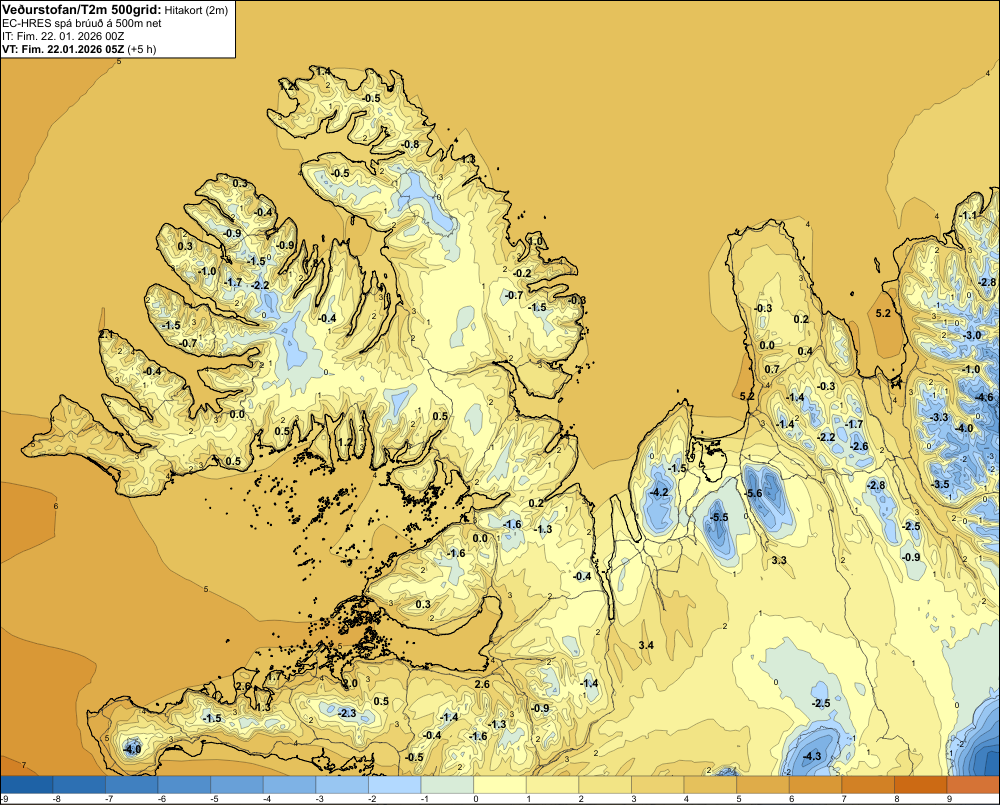The width and height of the screenshot is (1000, 805).
Task: Click the valid time 'VT: Fim. 22.01.2026 05Z'
Action: [63, 49]
